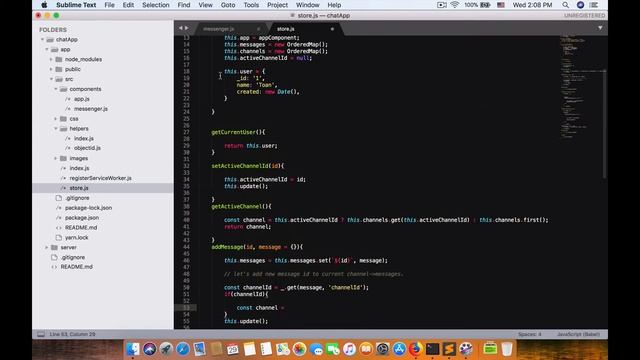Screen dimensions: 640x360
Task: Expand the public folder
Action: click(51, 69)
